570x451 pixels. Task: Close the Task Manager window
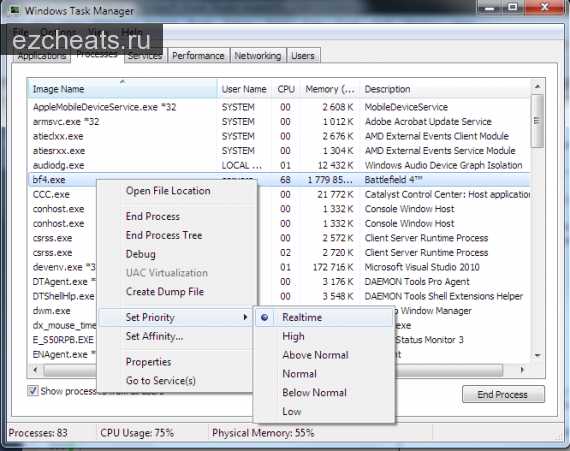pyautogui.click(x=545, y=7)
